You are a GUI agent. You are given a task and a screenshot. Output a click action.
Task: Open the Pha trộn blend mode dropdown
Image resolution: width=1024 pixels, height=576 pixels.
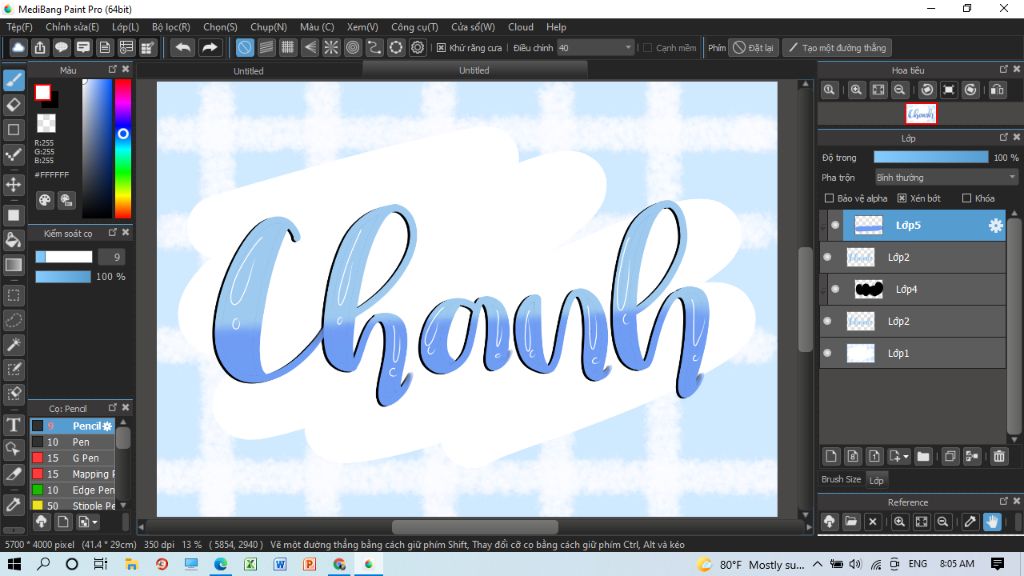(946, 178)
